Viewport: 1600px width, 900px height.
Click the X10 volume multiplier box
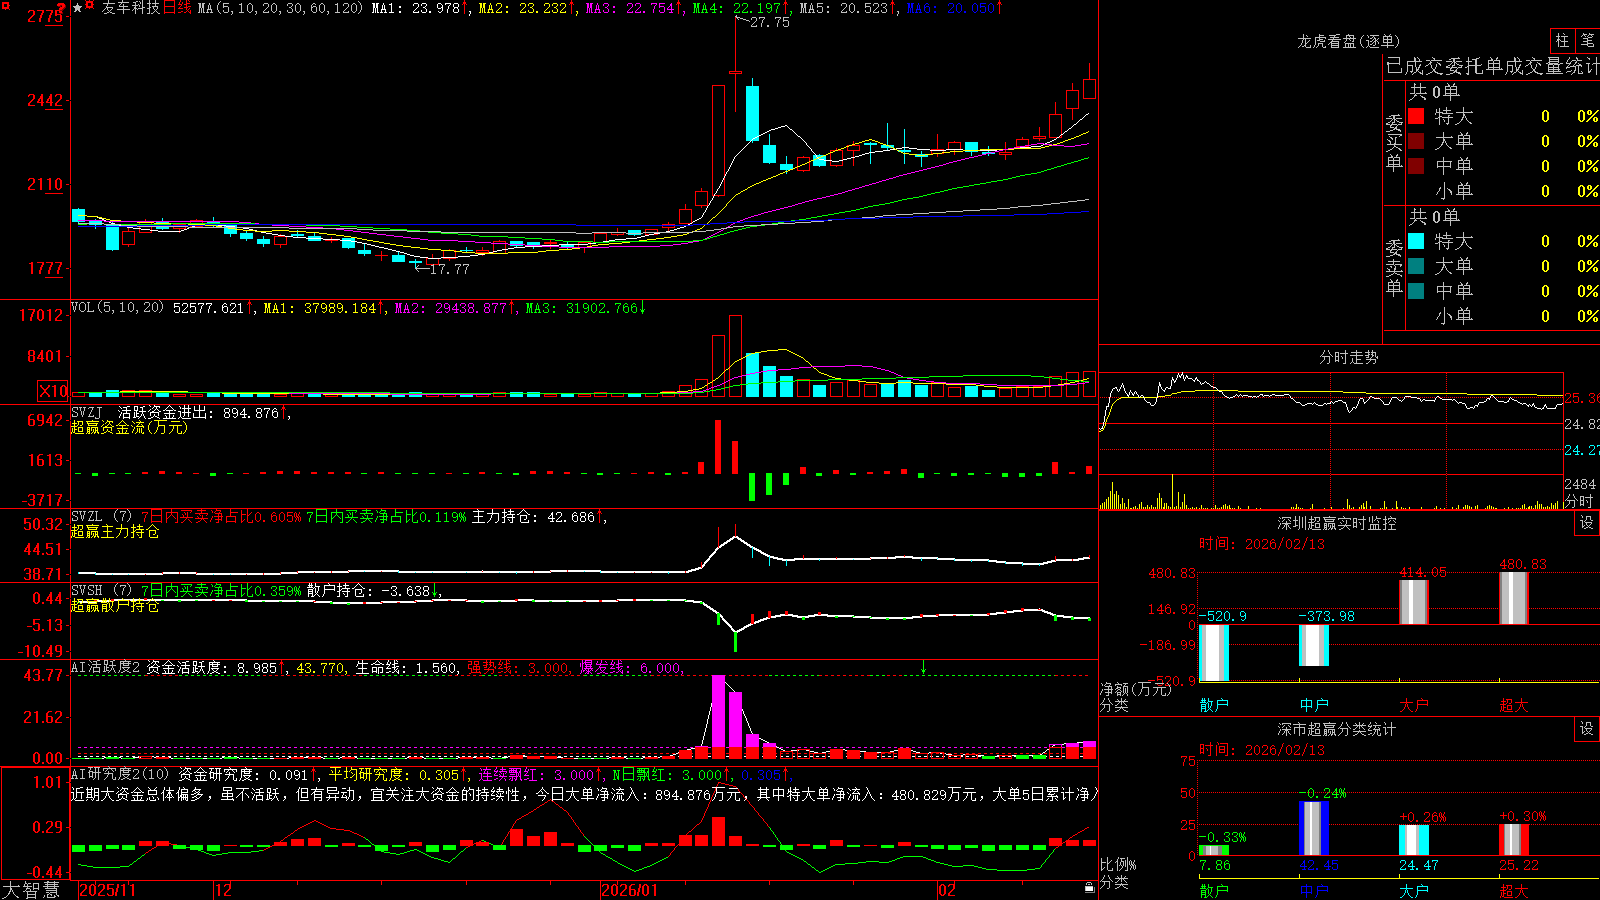click(53, 391)
